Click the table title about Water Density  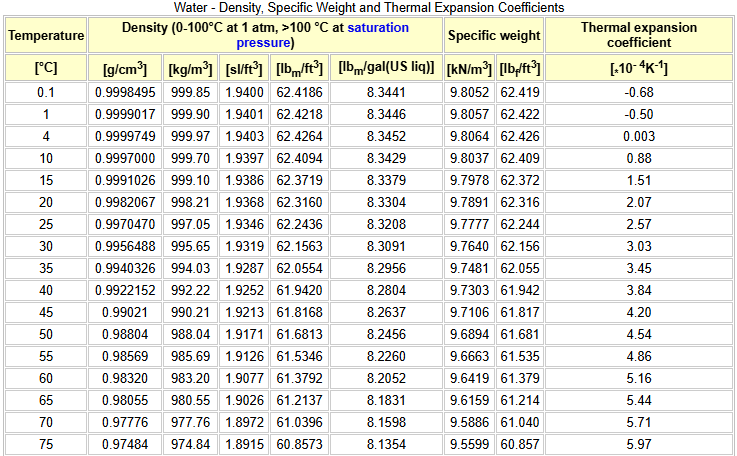(369, 7)
